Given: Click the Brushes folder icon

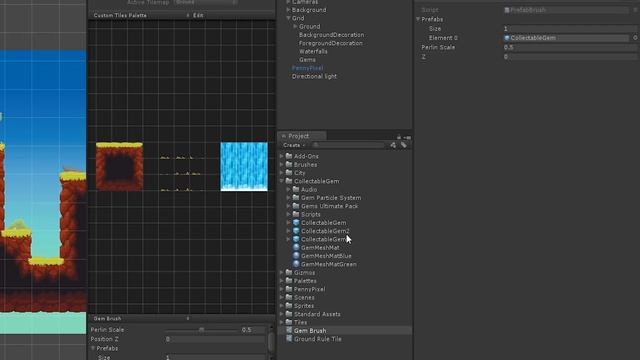Looking at the screenshot, I should (289, 164).
